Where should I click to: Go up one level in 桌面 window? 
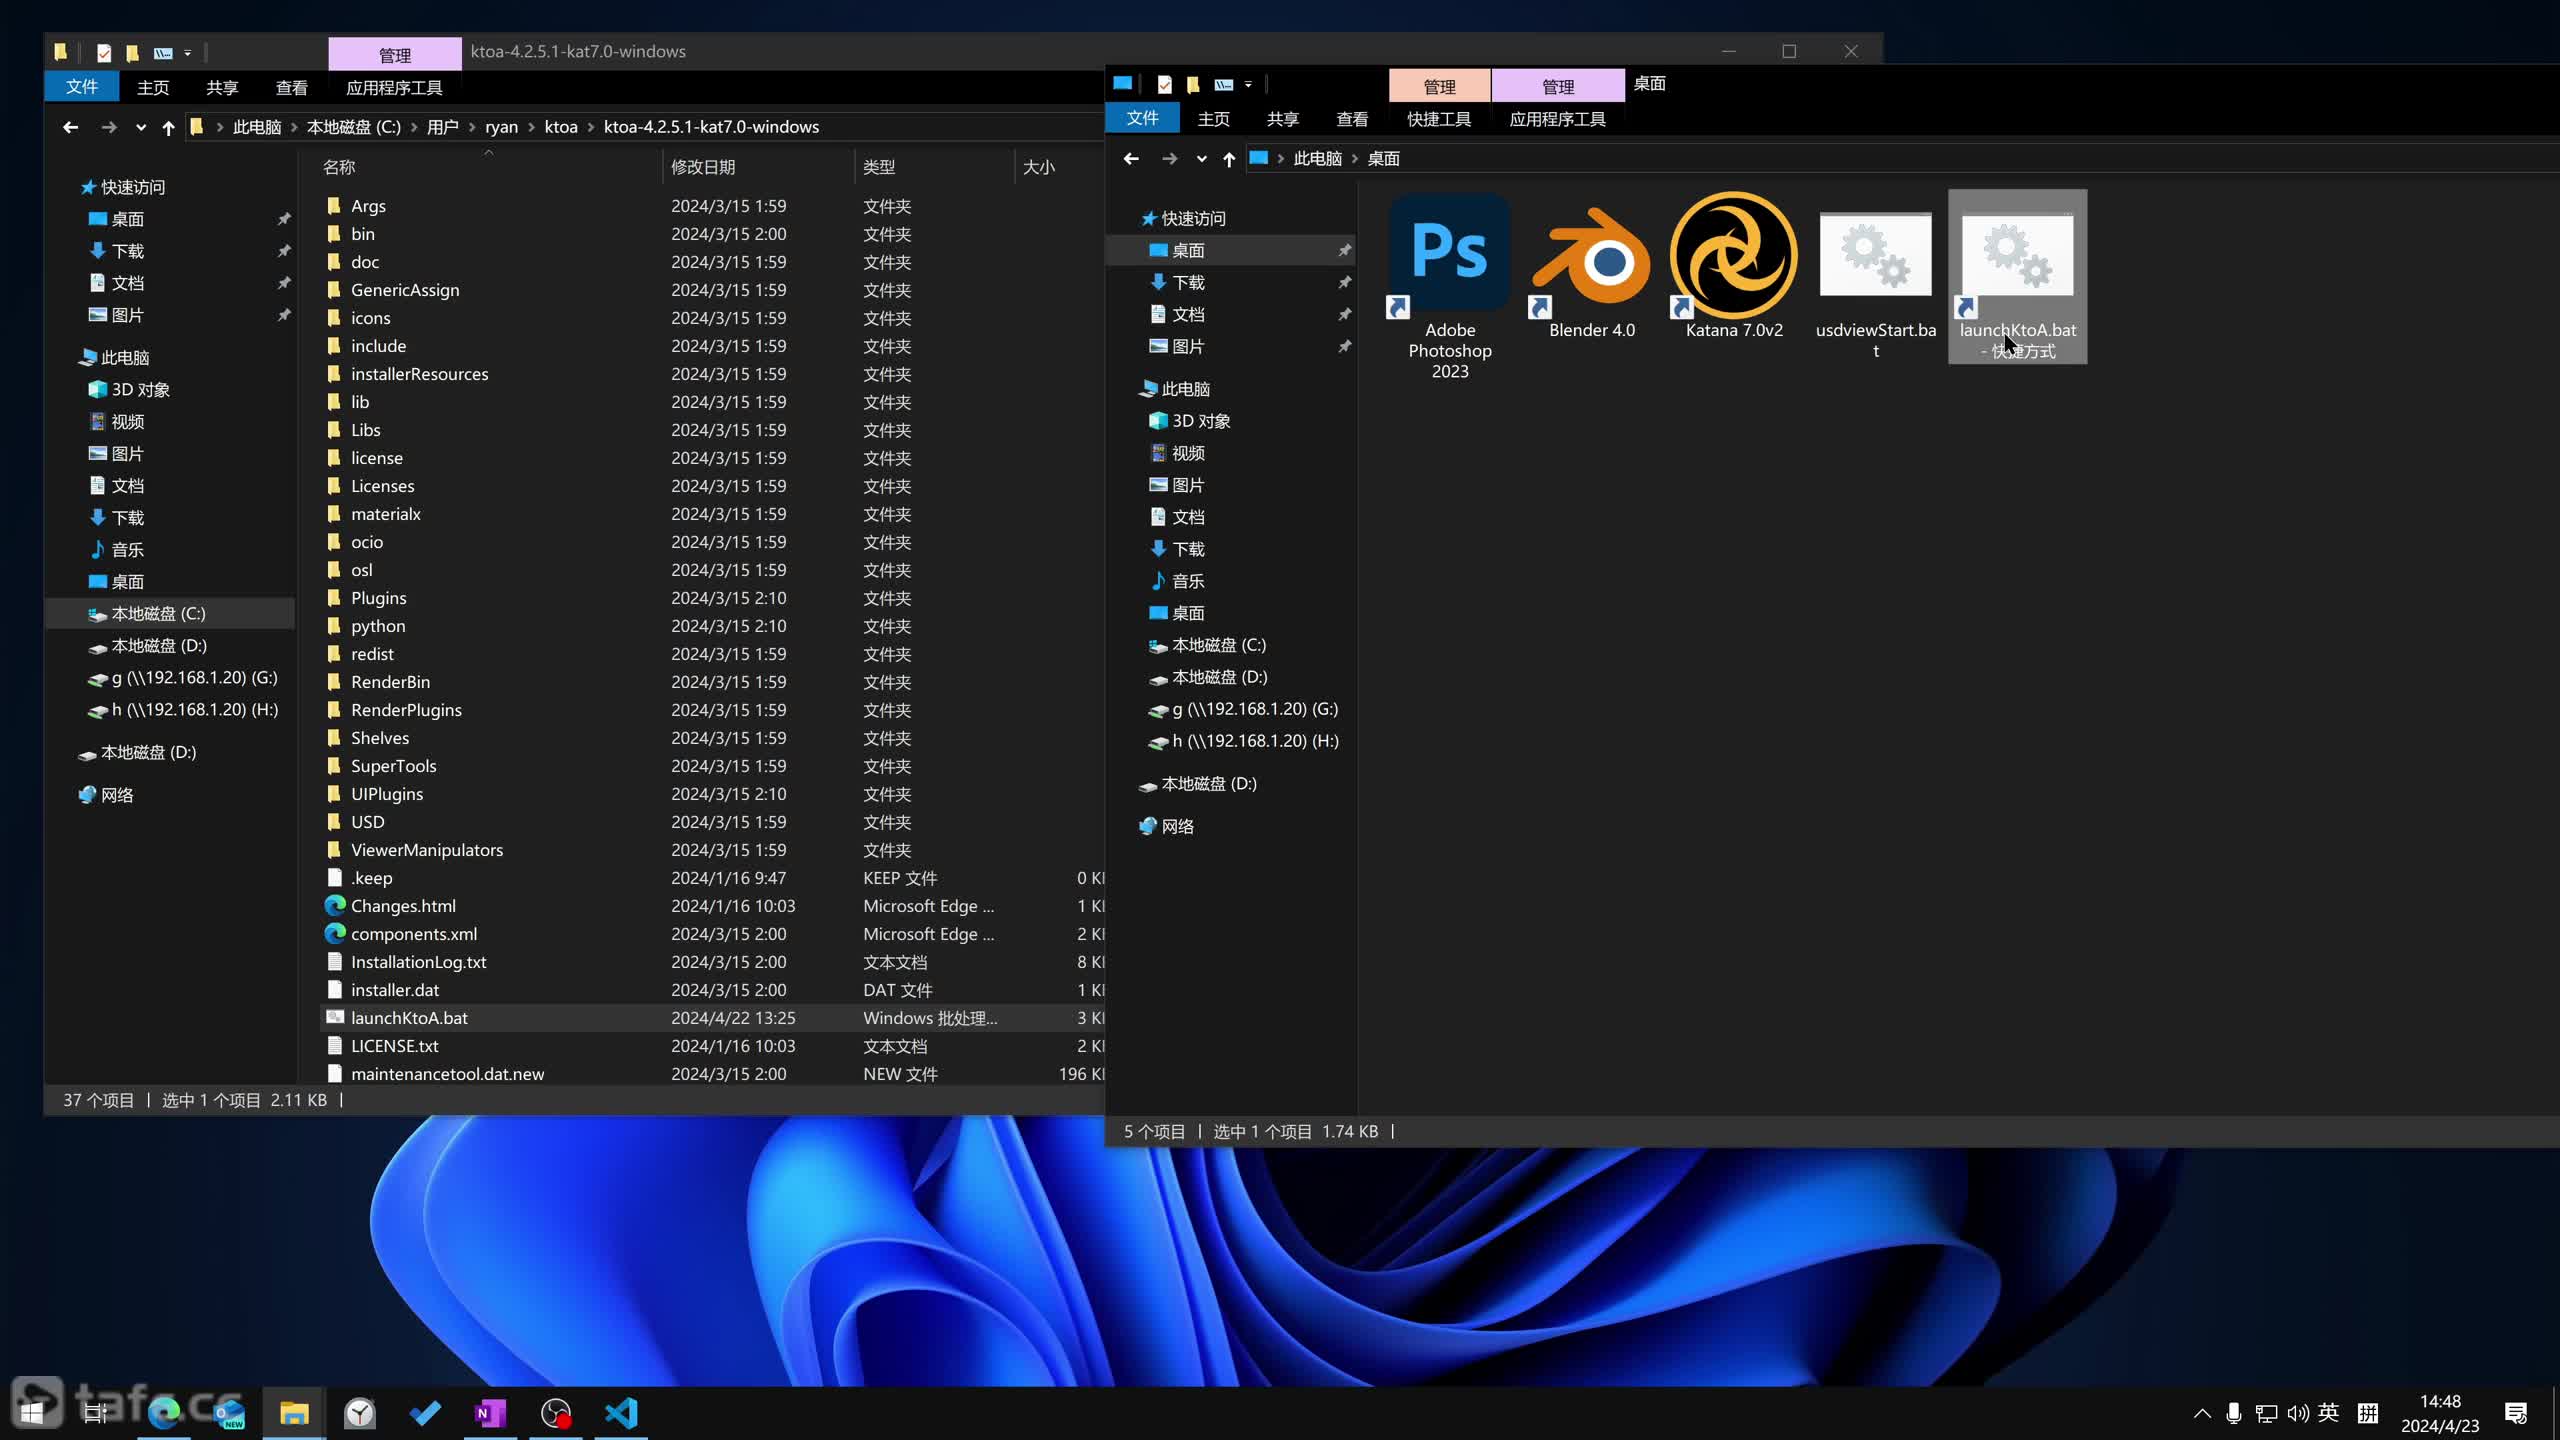[x=1229, y=158]
